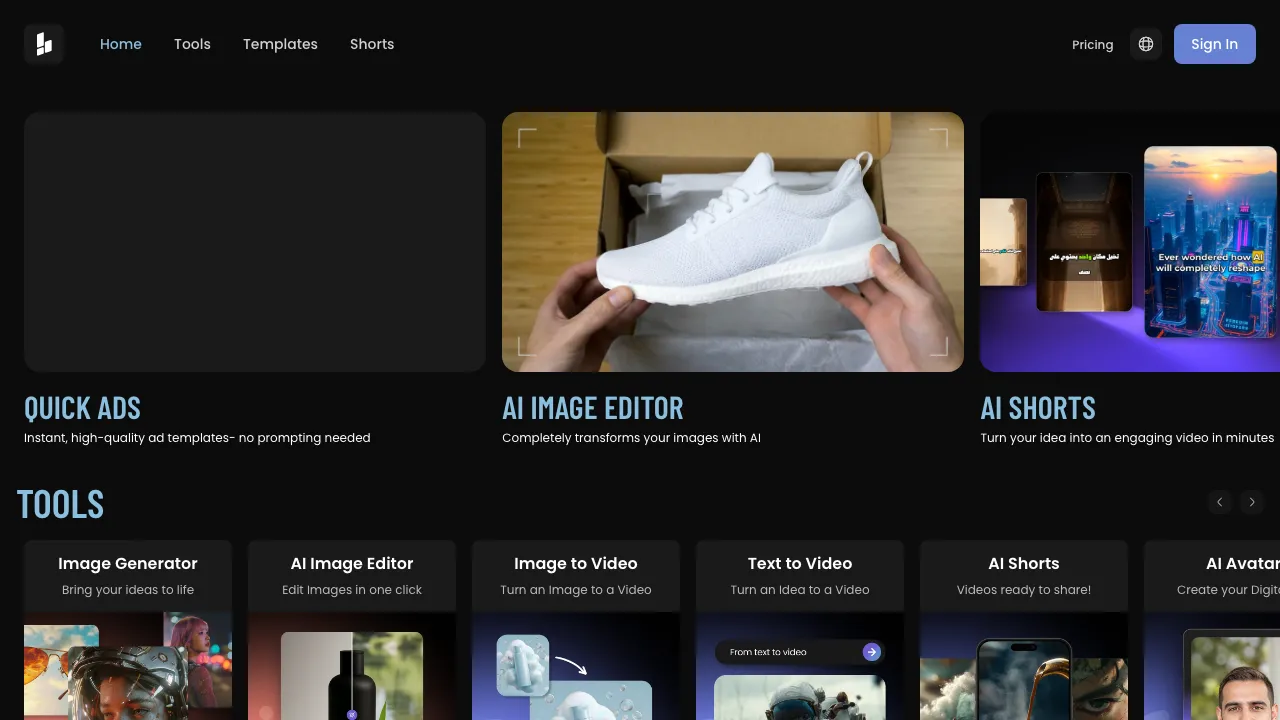This screenshot has height=720, width=1280.
Task: Open the AI Image Editor shoe banner
Action: (x=733, y=242)
